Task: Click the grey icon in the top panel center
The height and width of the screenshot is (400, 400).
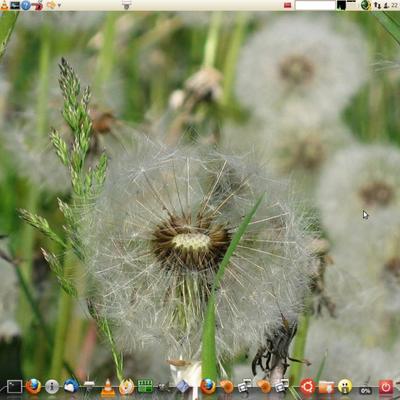Action: pos(127,5)
